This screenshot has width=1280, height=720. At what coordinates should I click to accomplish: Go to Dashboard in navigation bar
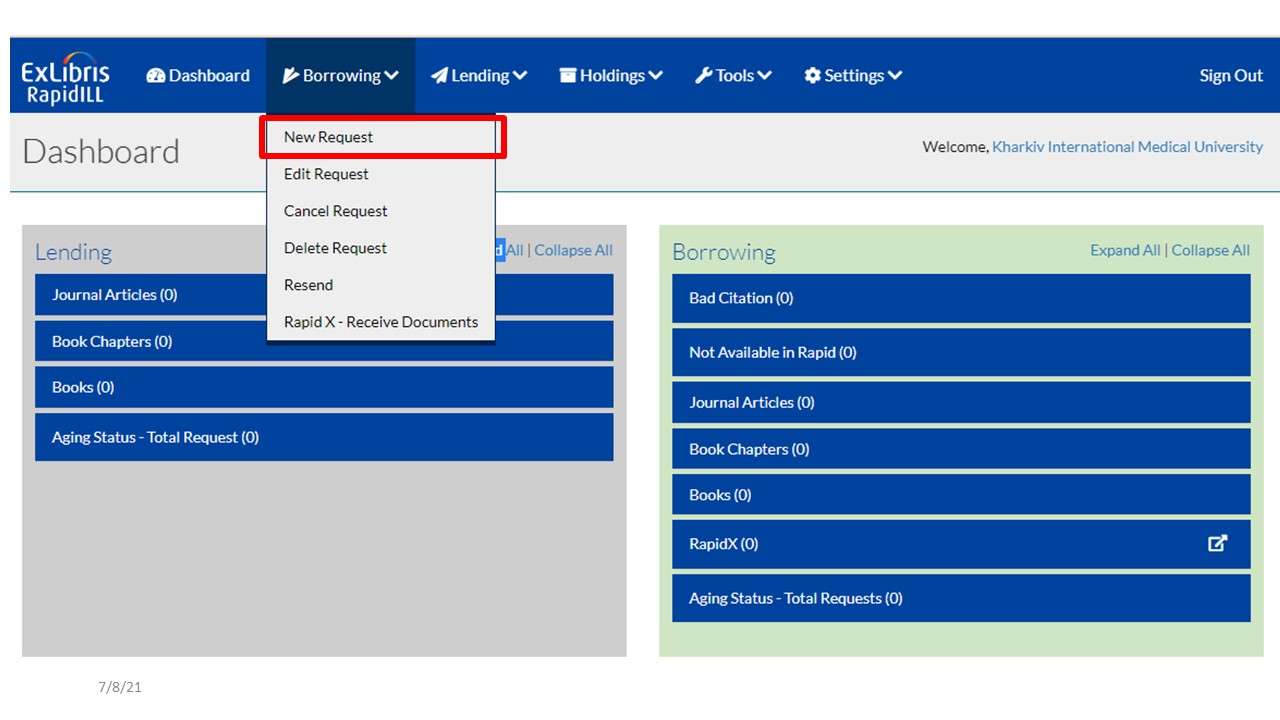(198, 76)
